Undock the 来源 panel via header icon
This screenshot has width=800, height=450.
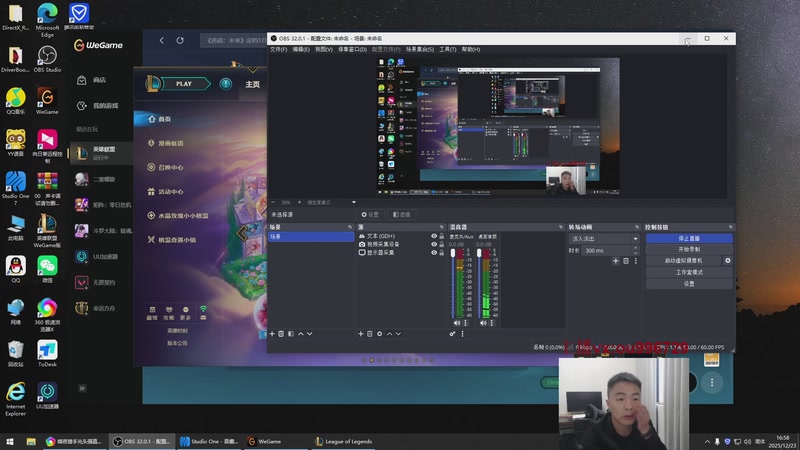442,227
